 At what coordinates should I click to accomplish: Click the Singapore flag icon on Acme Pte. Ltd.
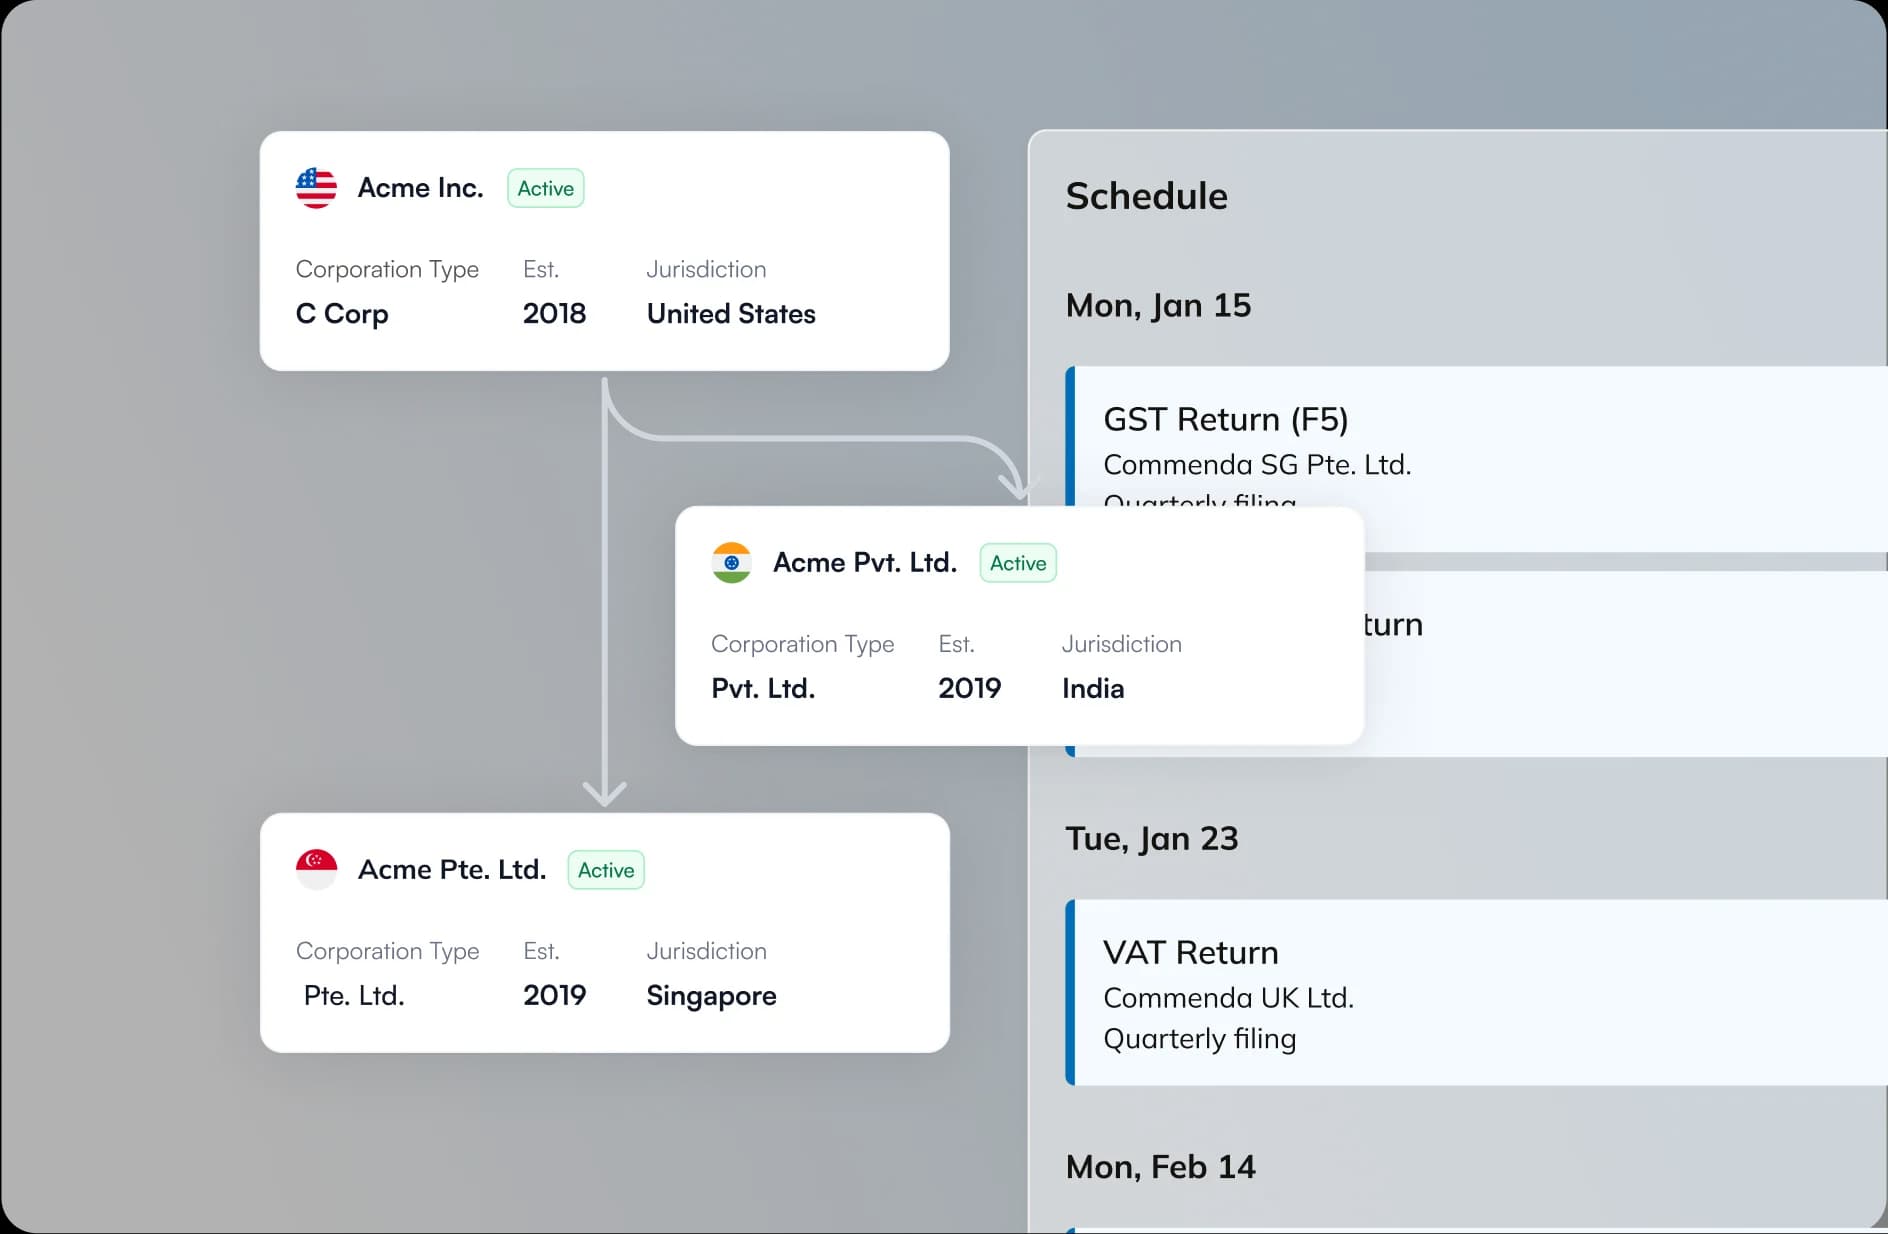click(x=316, y=869)
